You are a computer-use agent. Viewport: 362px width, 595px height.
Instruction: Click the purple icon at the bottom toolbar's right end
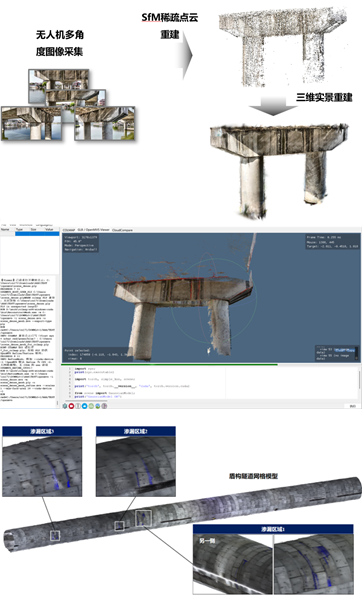pyautogui.click(x=104, y=406)
